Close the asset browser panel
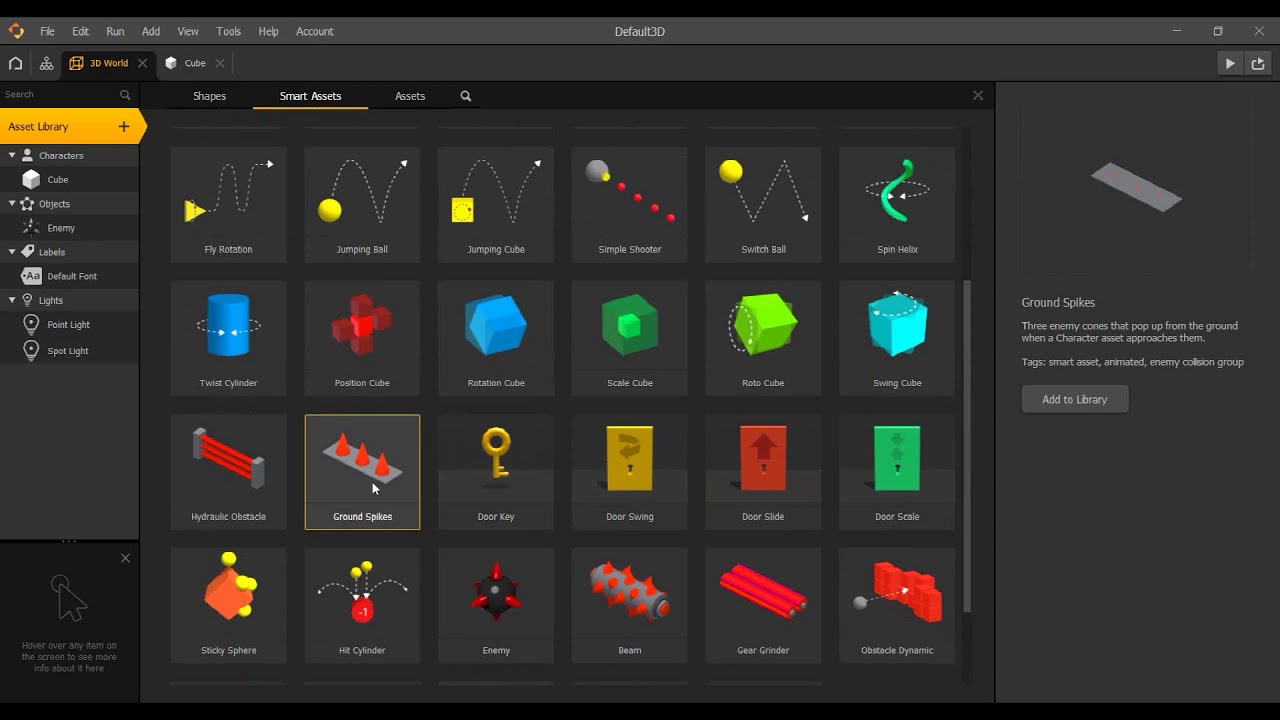 click(x=978, y=95)
